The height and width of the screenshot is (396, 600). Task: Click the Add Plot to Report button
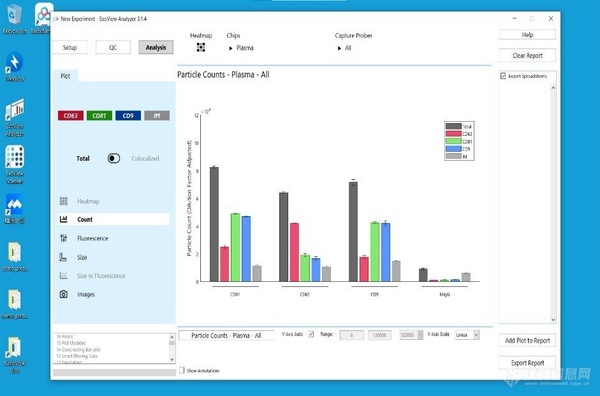527,340
